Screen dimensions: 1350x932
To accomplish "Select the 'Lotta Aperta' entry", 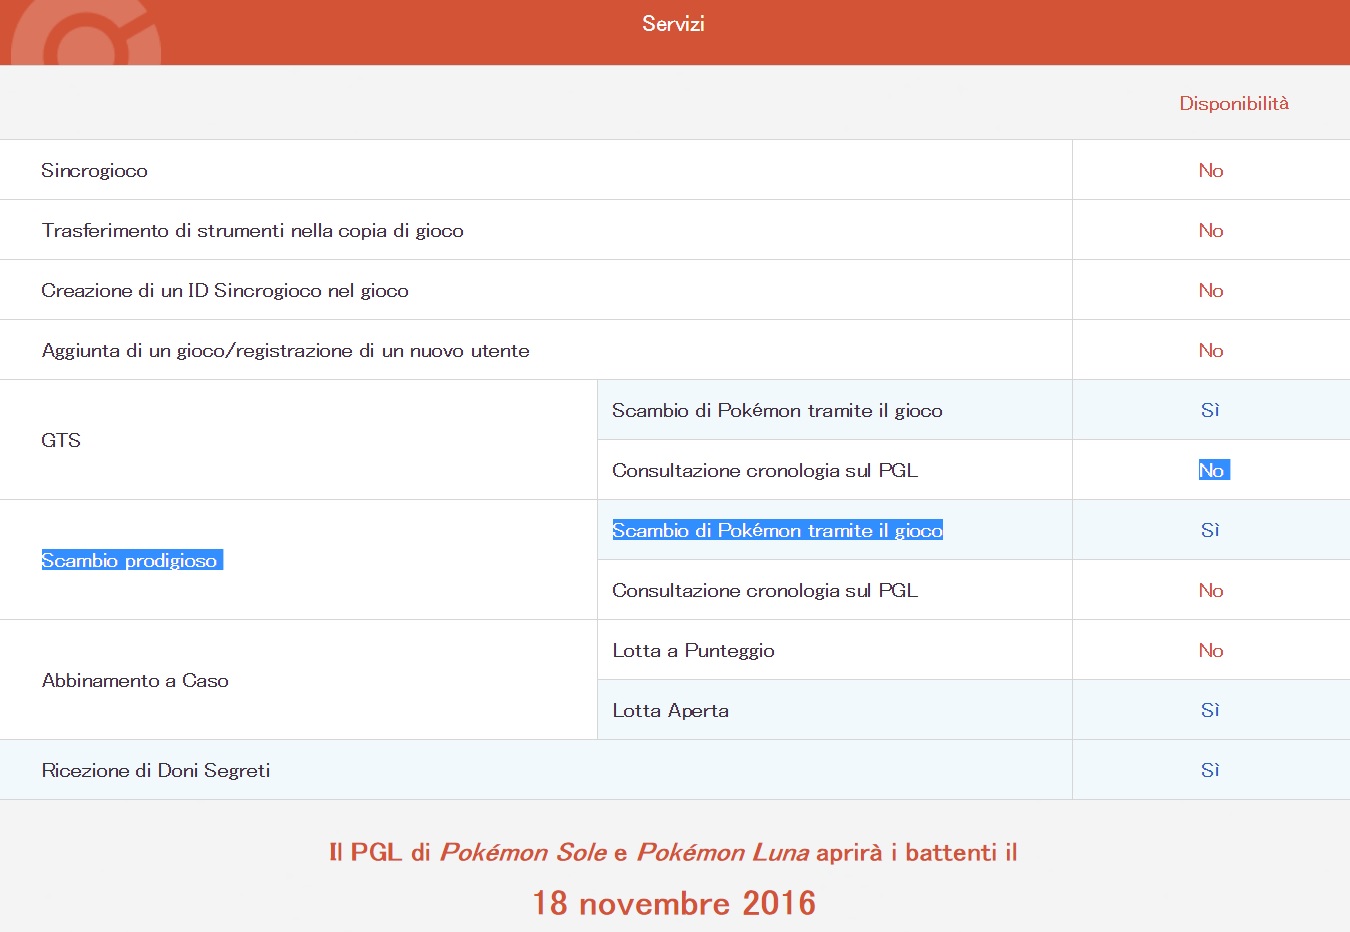I will pos(670,710).
